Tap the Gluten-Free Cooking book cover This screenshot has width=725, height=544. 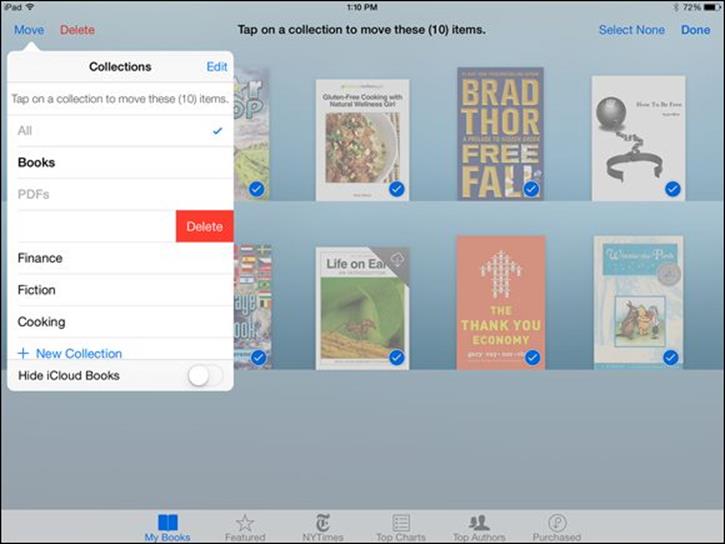click(x=362, y=140)
